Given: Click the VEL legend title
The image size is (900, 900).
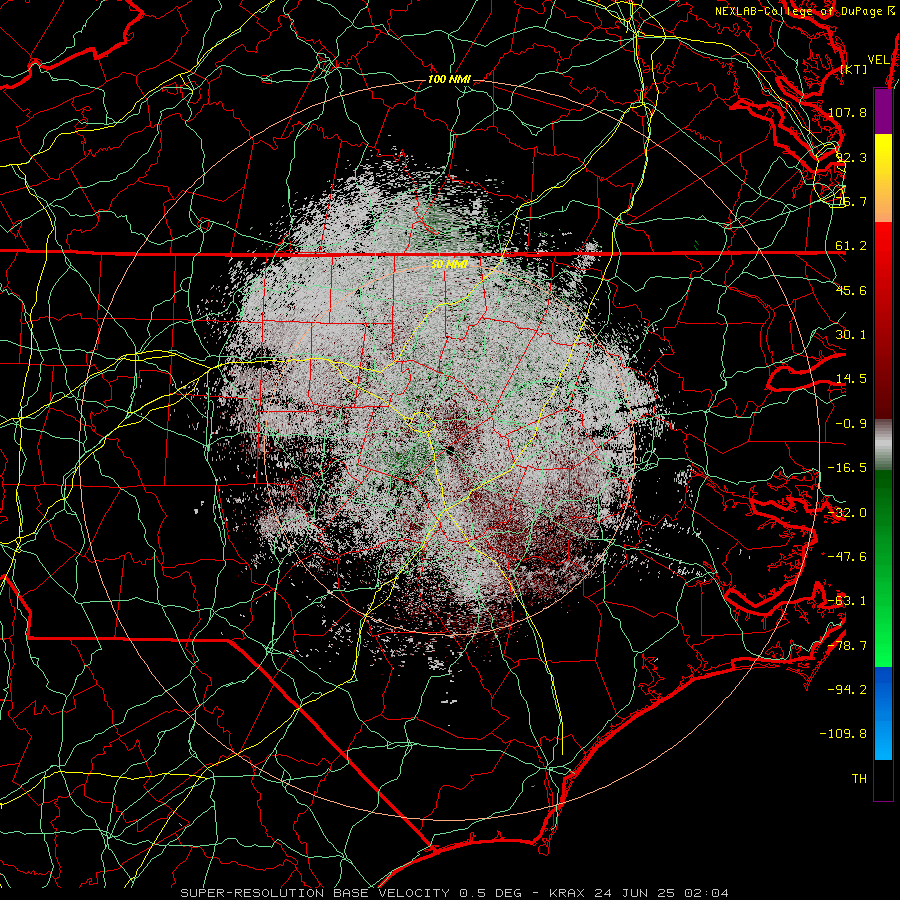Looking at the screenshot, I should [878, 60].
